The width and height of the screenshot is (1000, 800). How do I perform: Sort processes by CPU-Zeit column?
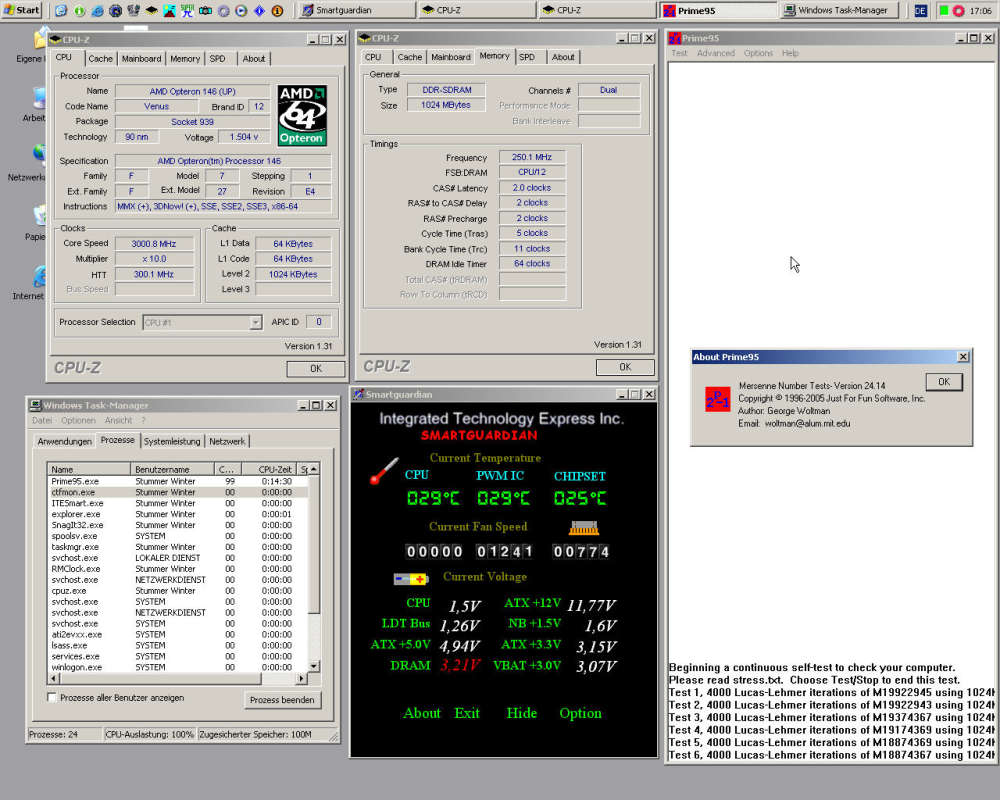point(270,470)
